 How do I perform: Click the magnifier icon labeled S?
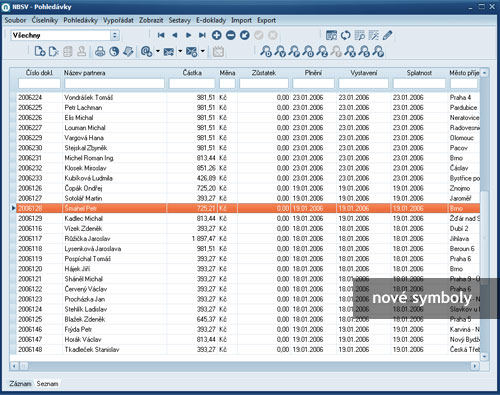point(364,51)
